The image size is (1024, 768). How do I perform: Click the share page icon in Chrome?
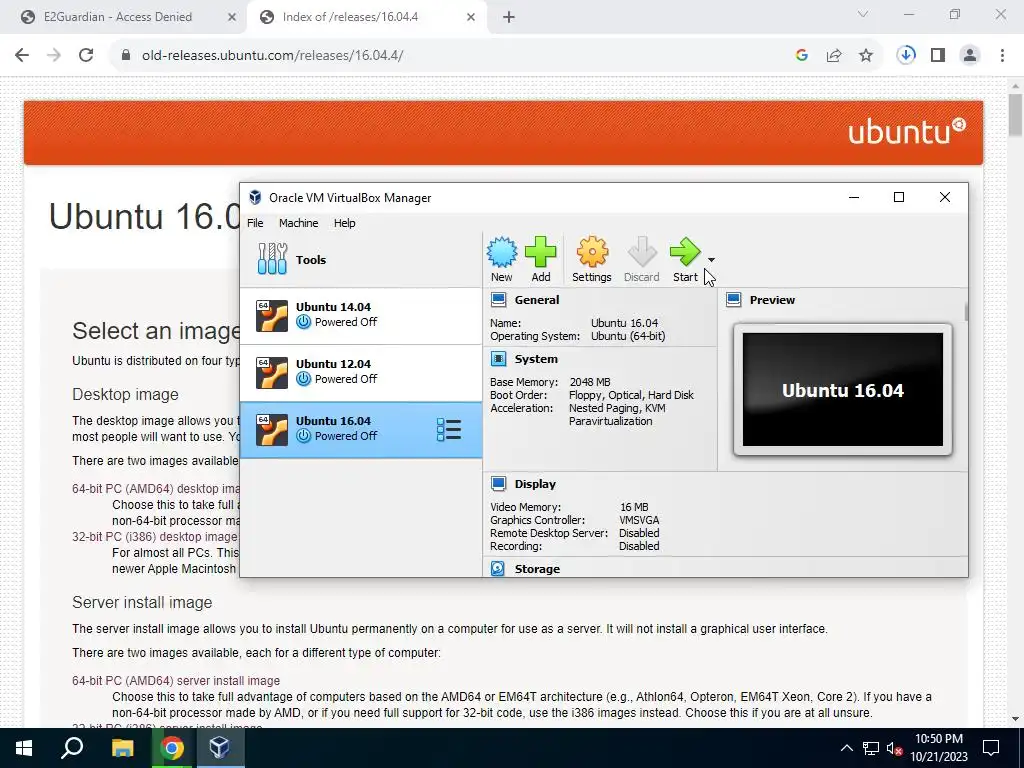pyautogui.click(x=834, y=56)
